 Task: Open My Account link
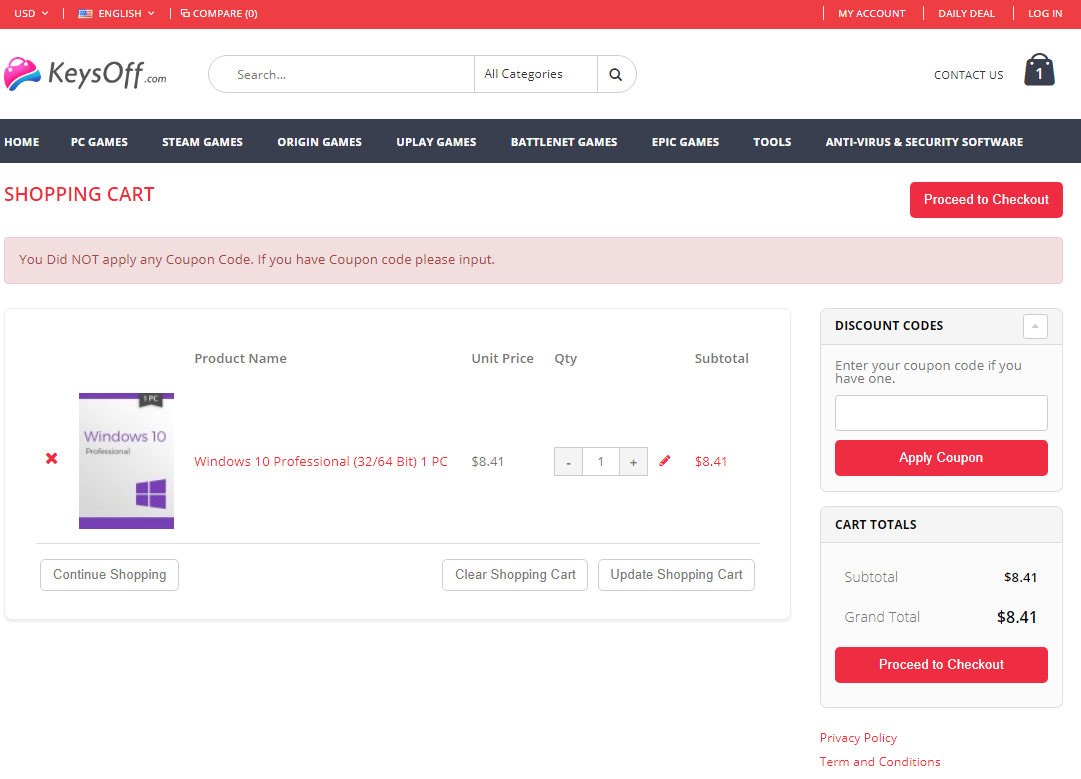coord(871,13)
